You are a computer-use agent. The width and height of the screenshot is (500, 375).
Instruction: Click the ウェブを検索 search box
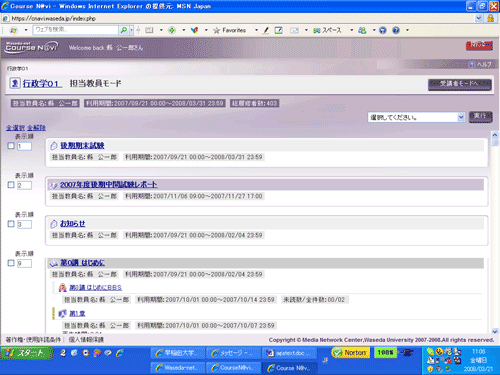[x=76, y=30]
